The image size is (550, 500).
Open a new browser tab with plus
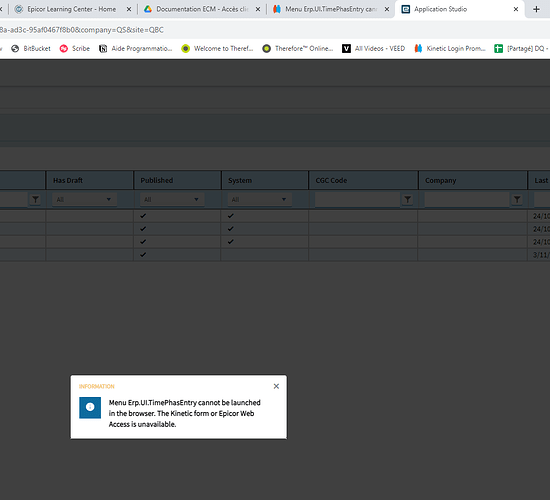point(536,9)
